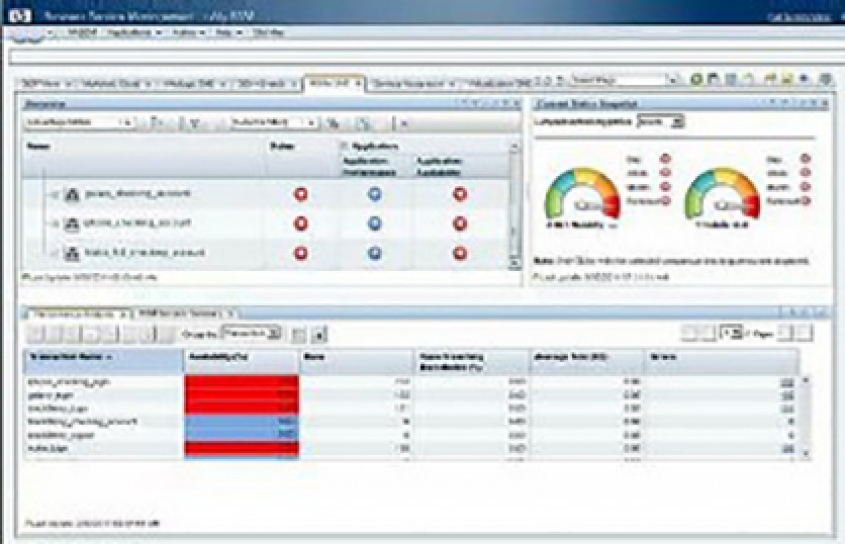Open the Applications menu
Image resolution: width=845 pixels, height=544 pixels.
click(x=134, y=32)
